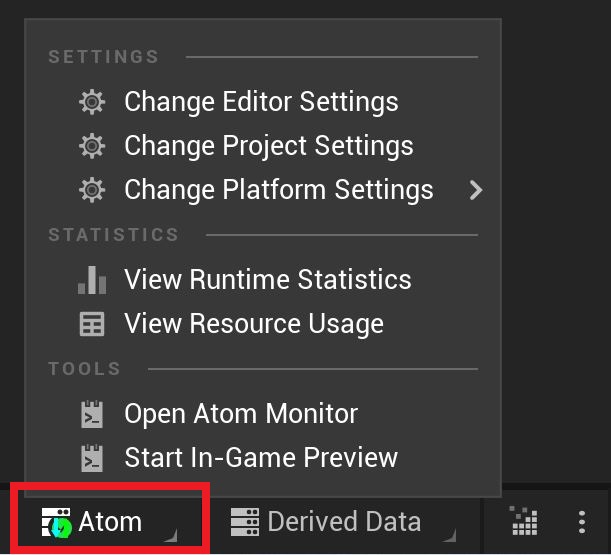
Task: Choose View Resource Usage entry
Action: [255, 324]
